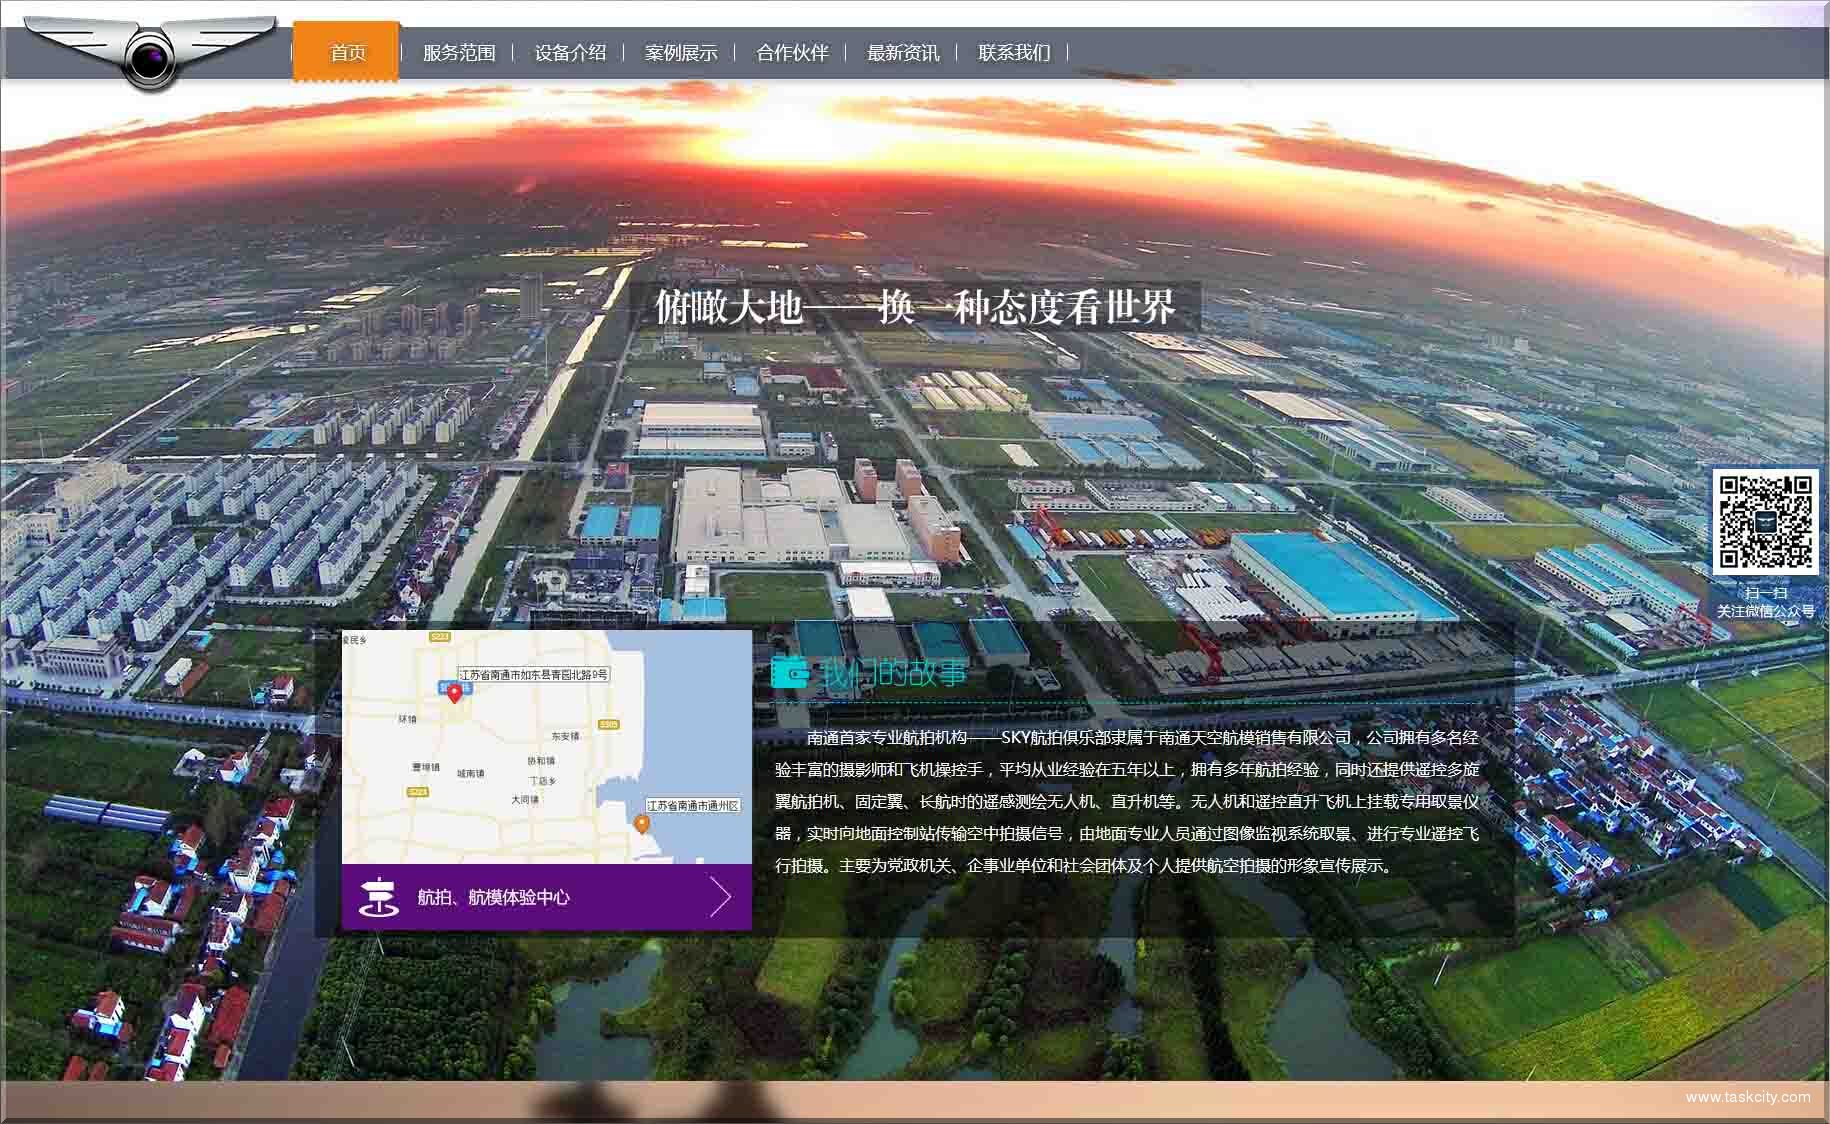
Task: Click the red map location pin
Action: [x=454, y=693]
